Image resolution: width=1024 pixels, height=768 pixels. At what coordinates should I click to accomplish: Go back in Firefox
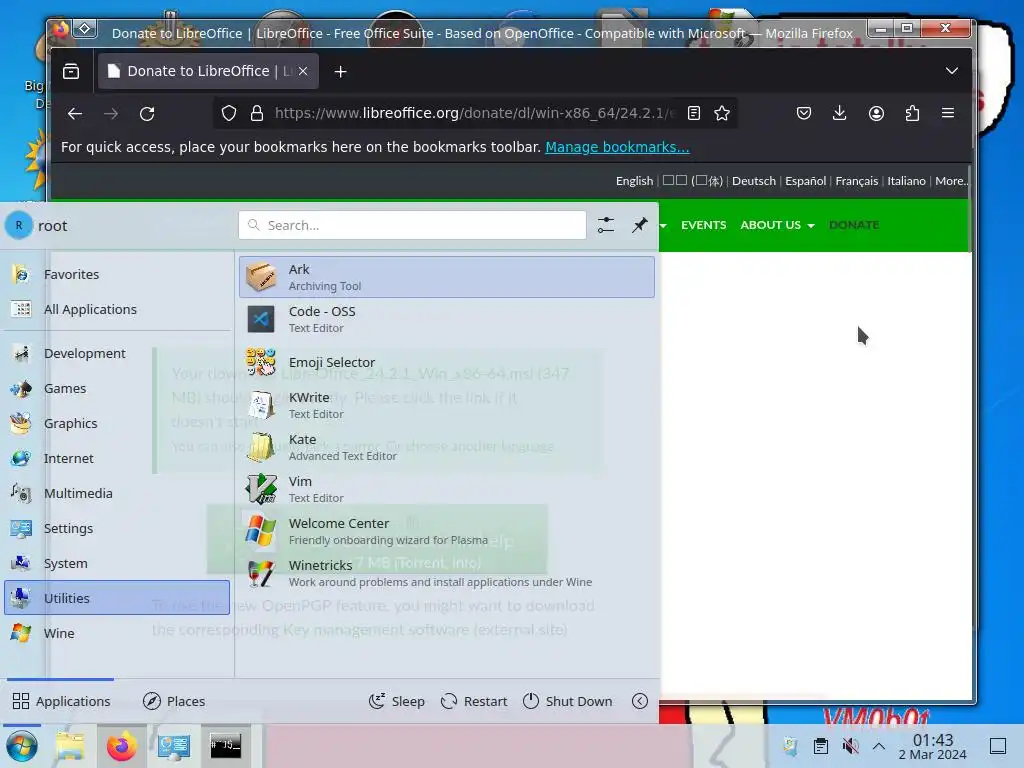pyautogui.click(x=75, y=114)
